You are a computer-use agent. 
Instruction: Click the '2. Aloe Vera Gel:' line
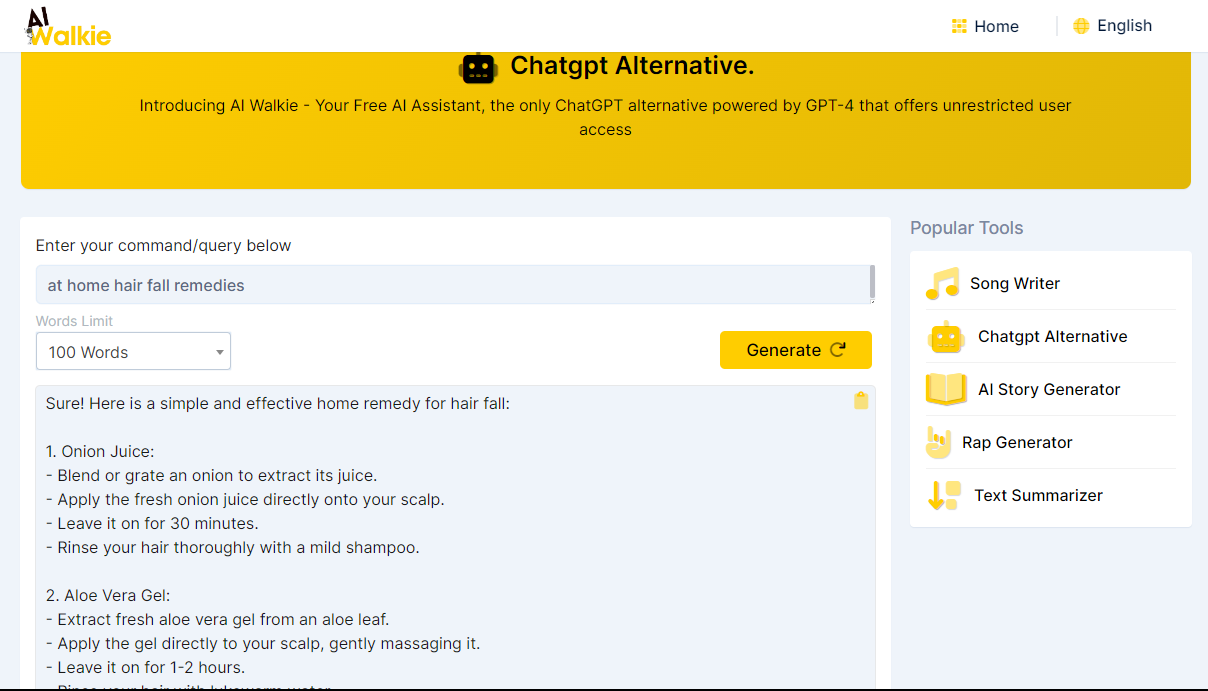point(108,596)
